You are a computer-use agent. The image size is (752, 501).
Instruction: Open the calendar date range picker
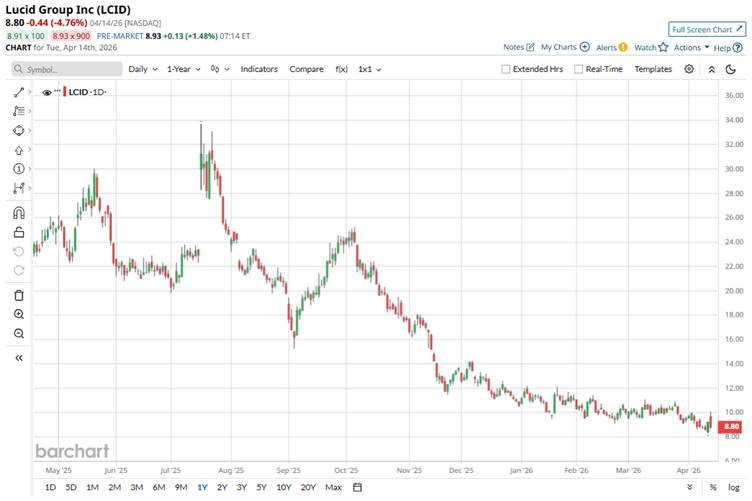point(357,487)
